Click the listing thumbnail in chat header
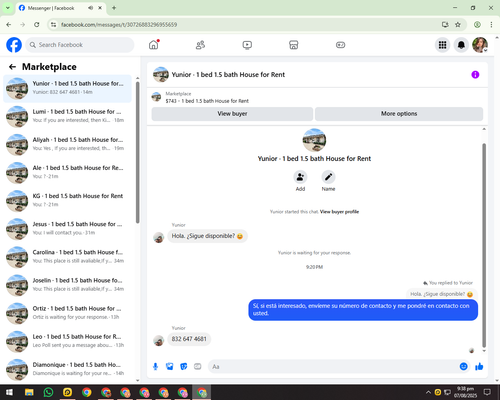The height and width of the screenshot is (400, 500). tap(161, 75)
